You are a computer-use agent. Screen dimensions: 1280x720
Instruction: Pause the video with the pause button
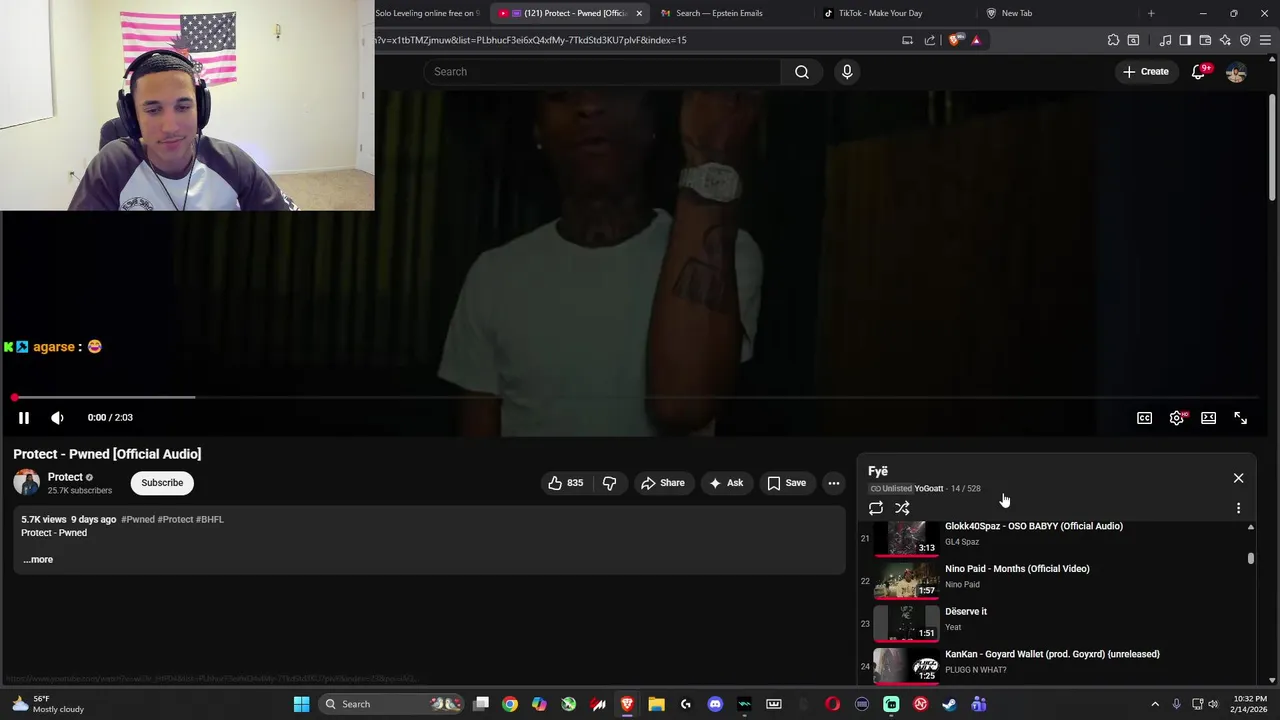tap(24, 418)
